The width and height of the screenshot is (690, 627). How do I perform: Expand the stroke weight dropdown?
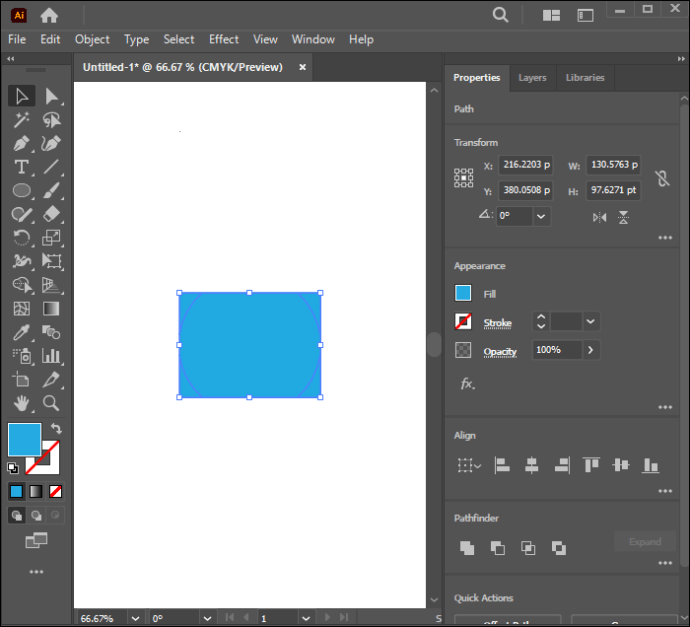coord(591,322)
